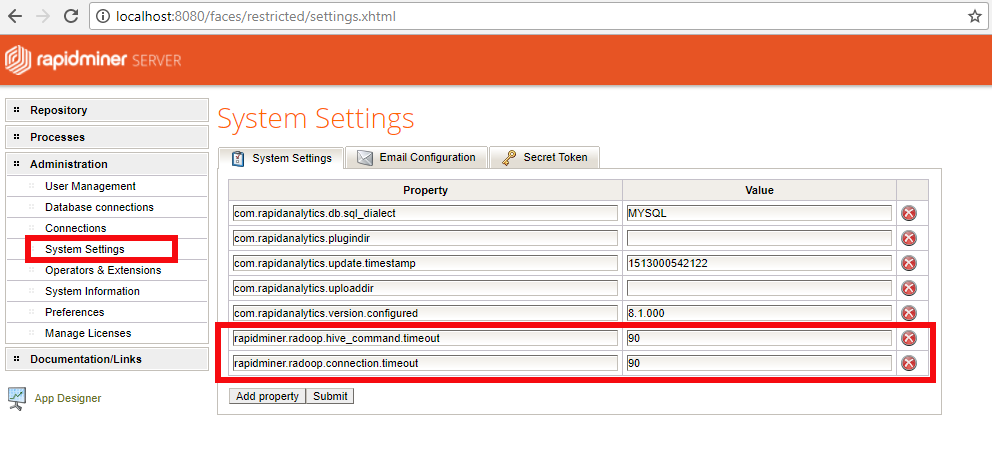
Task: Edit the com.rapidanalytics.update.timestamp property name
Action: coord(425,263)
